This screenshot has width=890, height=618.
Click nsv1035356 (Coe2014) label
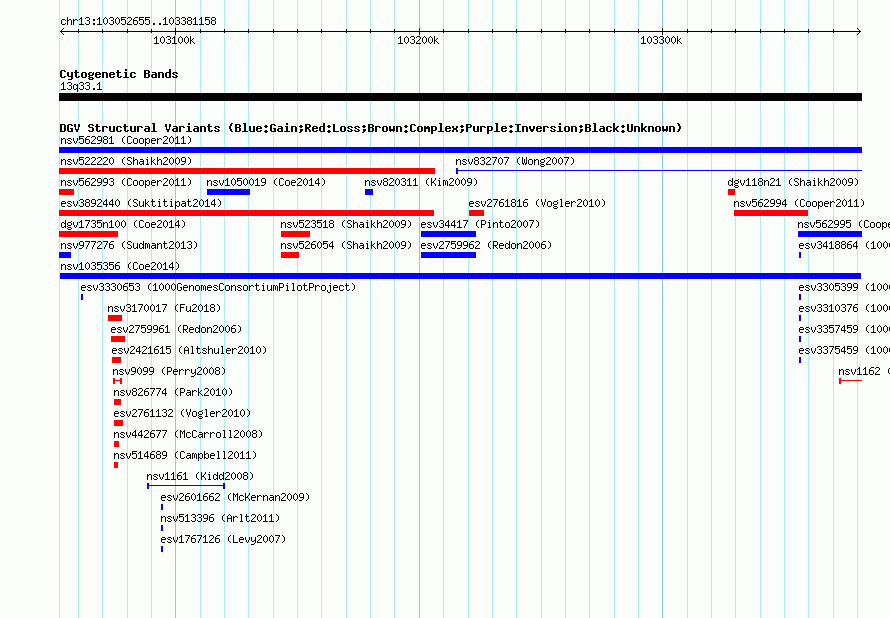120,266
